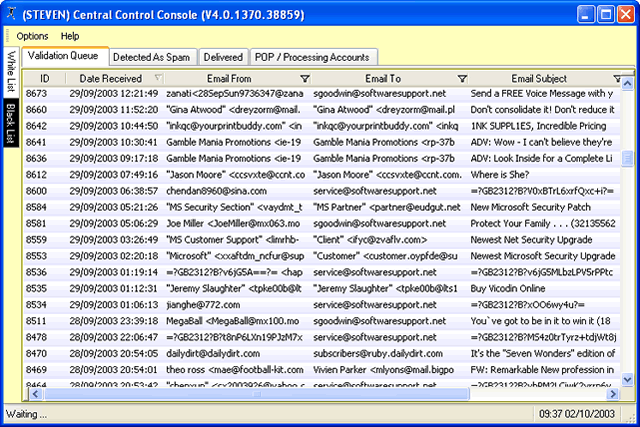Select the Black List side tab
Screen dimensions: 640x427
[11, 122]
